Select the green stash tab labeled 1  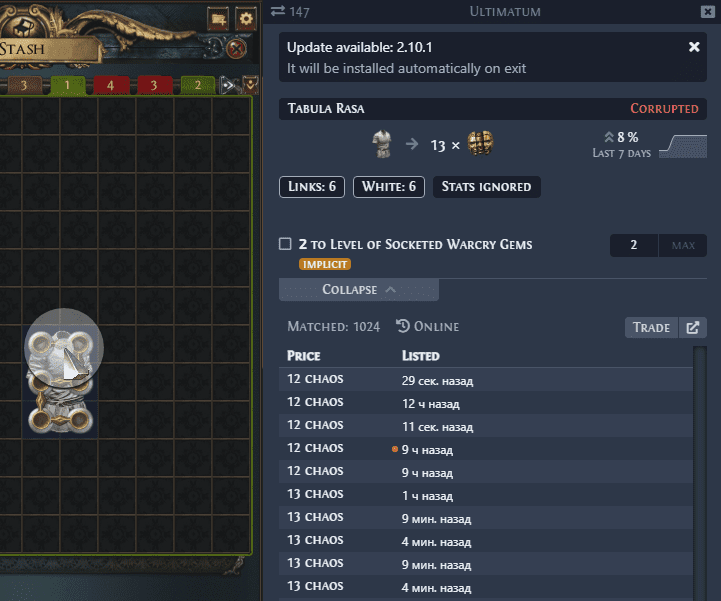click(67, 85)
